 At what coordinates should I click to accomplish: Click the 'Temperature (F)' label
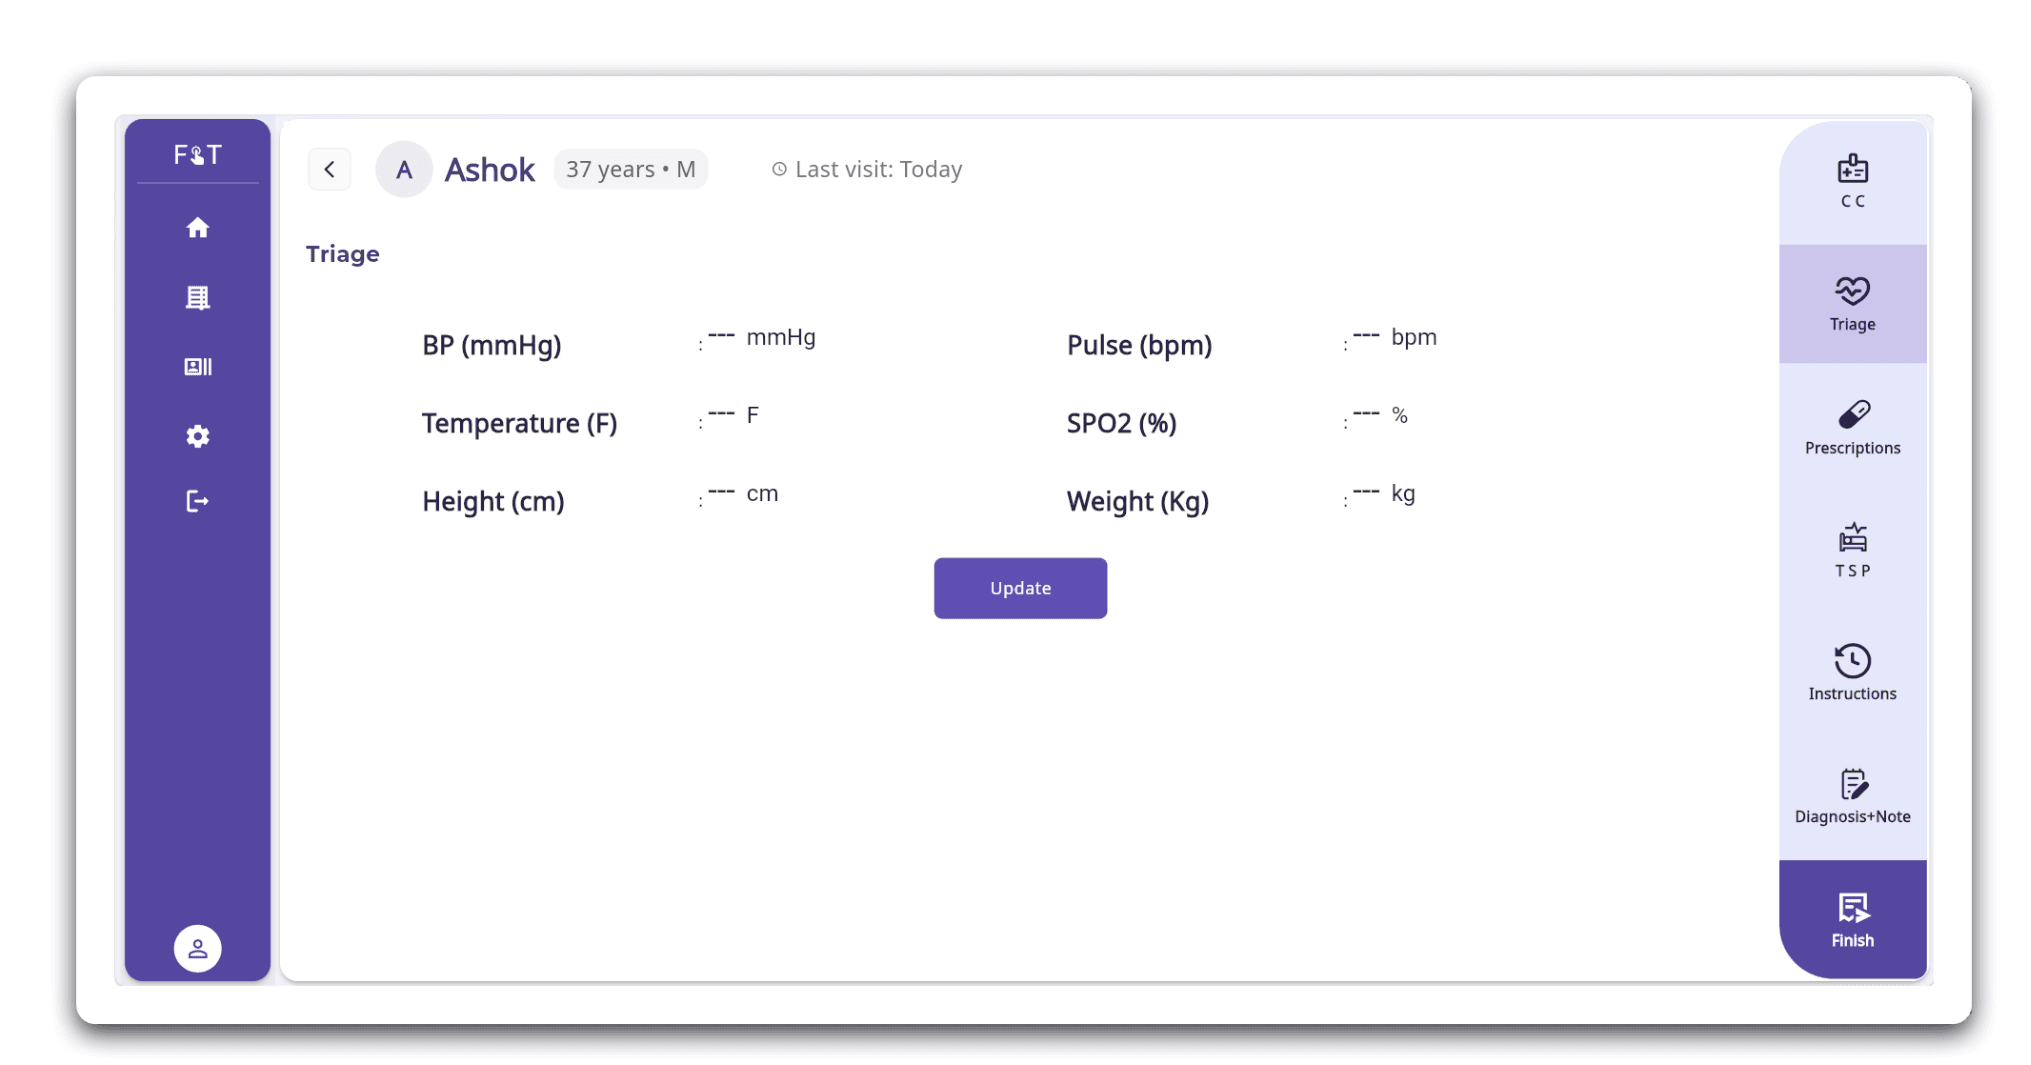click(519, 423)
